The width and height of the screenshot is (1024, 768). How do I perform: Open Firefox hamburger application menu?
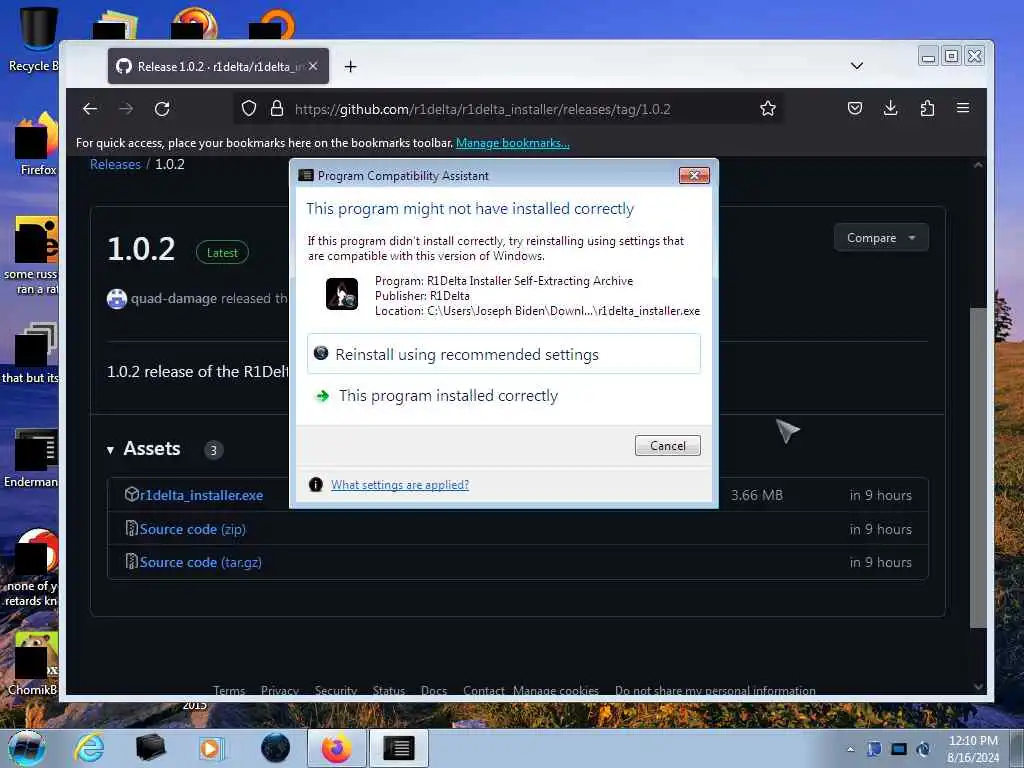[x=963, y=108]
